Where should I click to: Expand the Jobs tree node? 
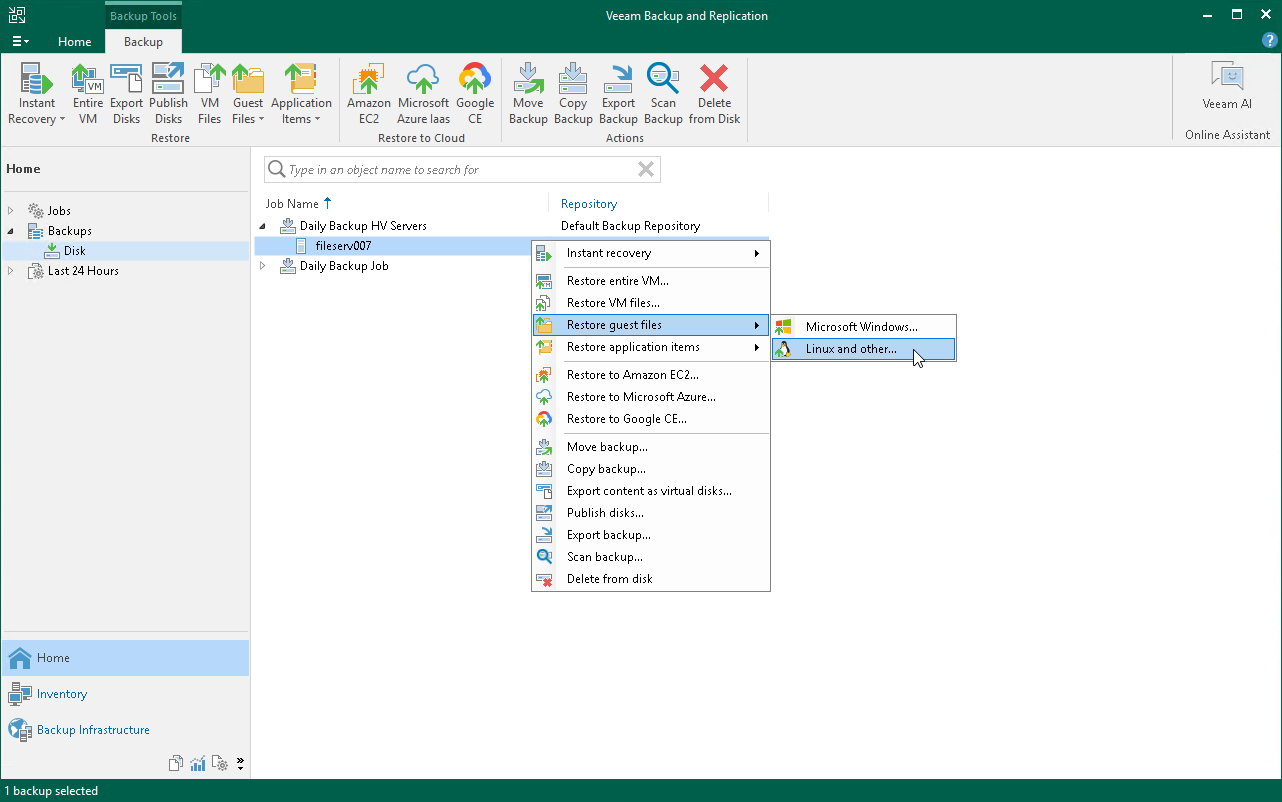(x=10, y=210)
